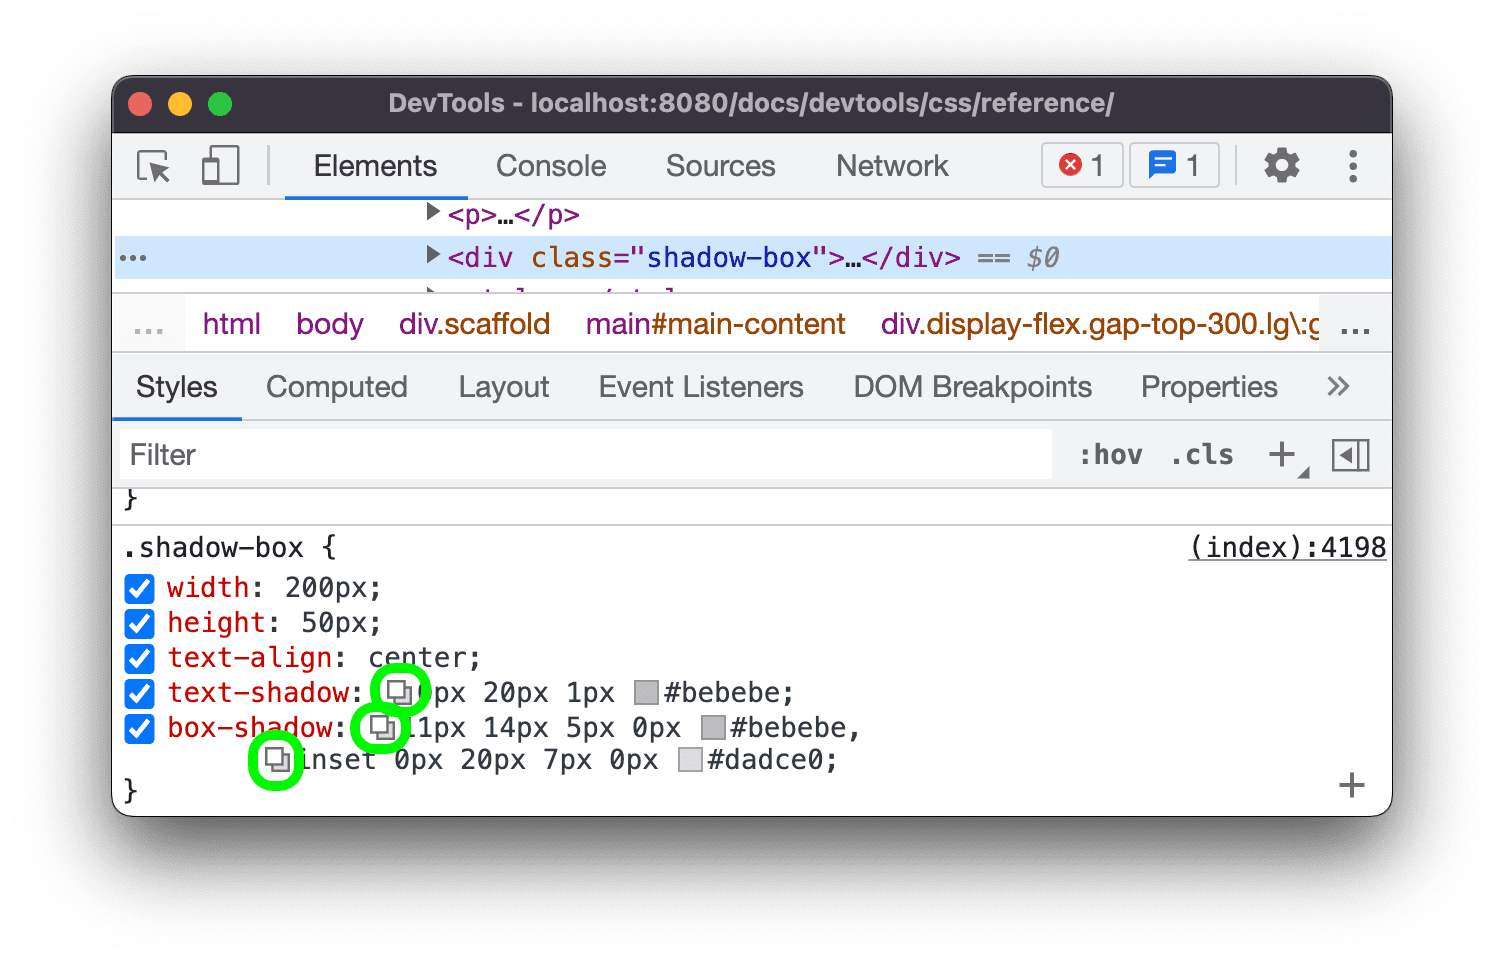Open the text-shadow editor icon

point(400,690)
